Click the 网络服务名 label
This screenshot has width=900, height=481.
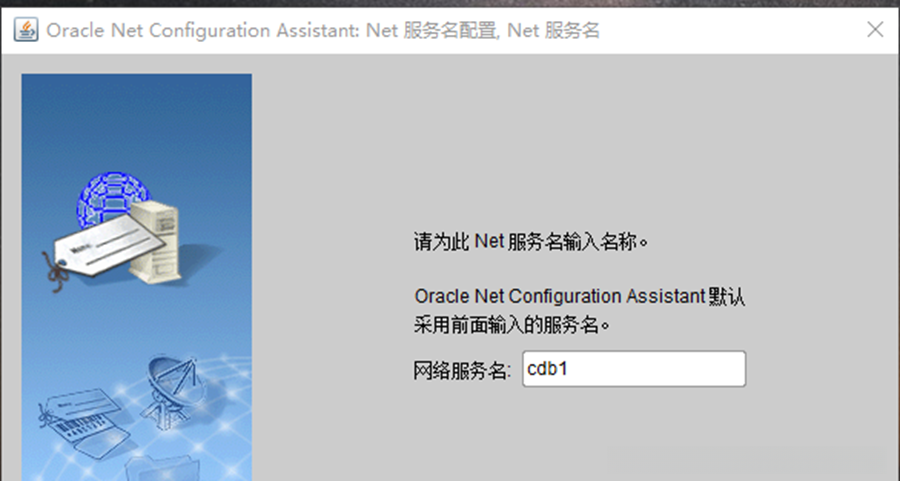pos(462,370)
